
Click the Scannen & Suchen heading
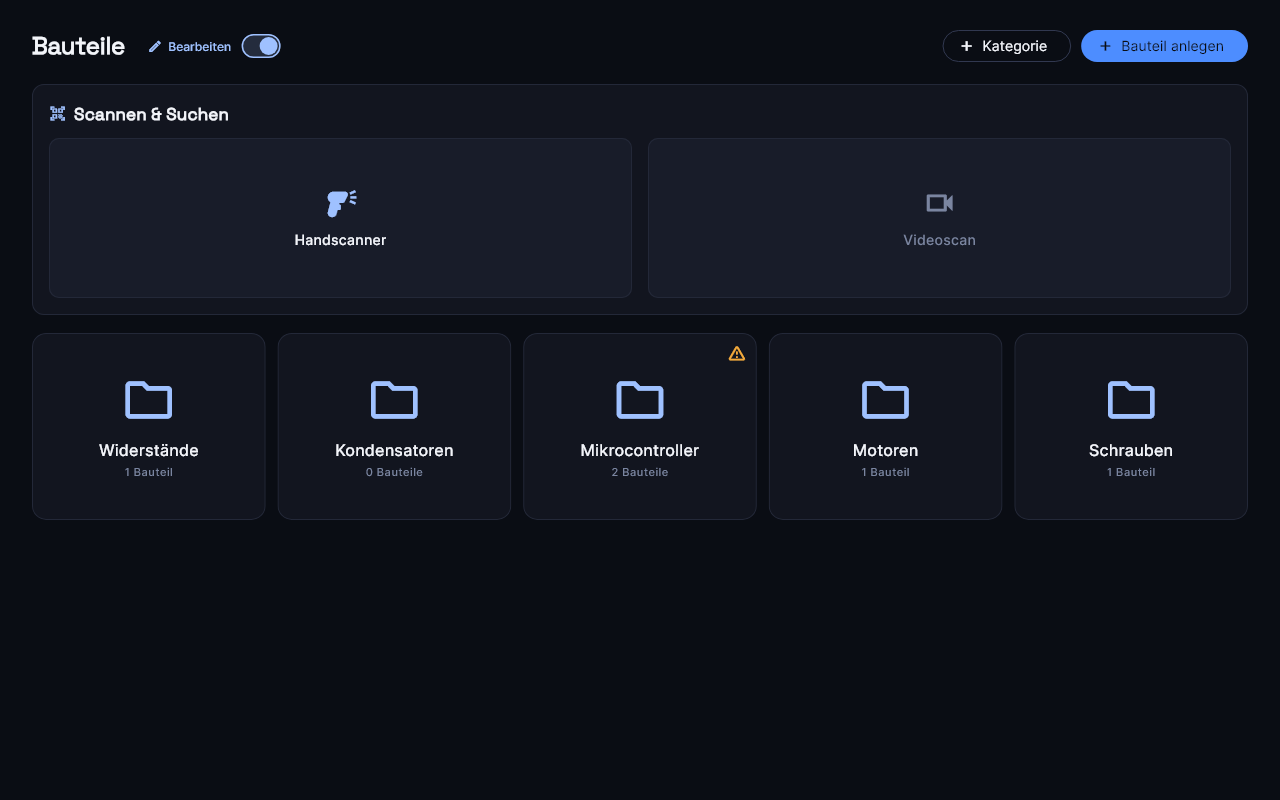151,114
